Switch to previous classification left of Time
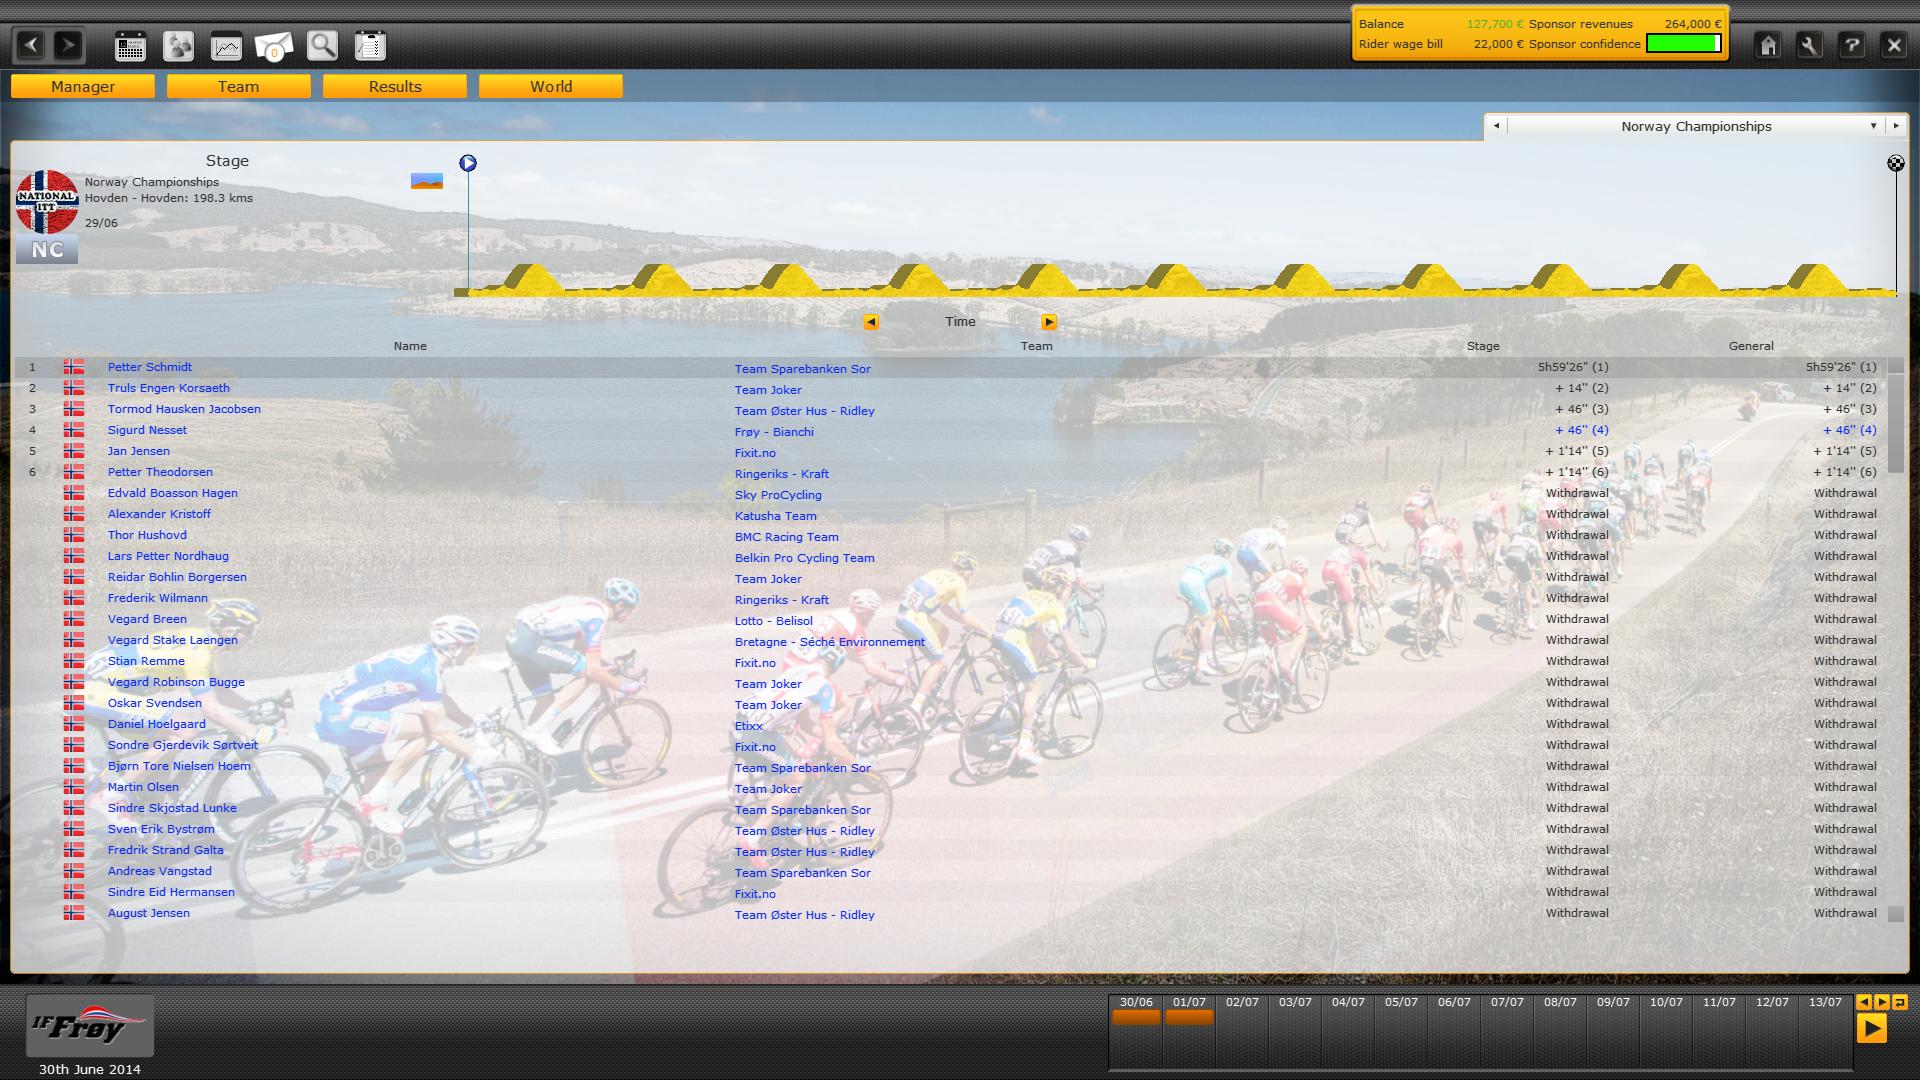The width and height of the screenshot is (1920, 1080). click(871, 322)
